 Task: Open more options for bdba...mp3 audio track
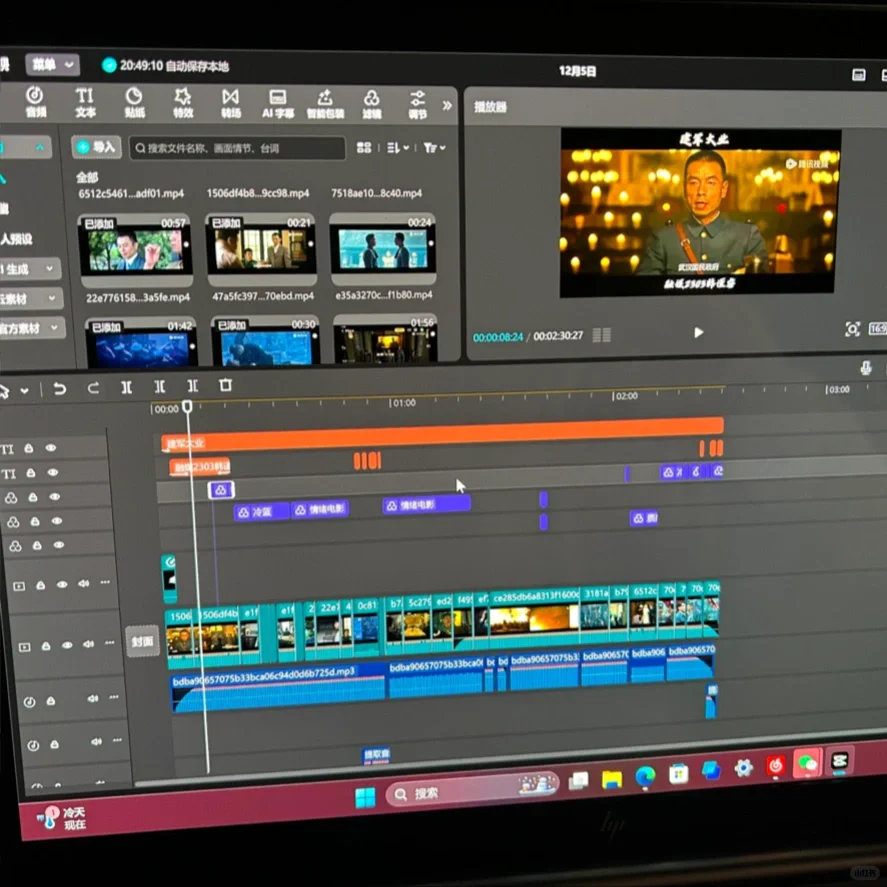(x=114, y=697)
